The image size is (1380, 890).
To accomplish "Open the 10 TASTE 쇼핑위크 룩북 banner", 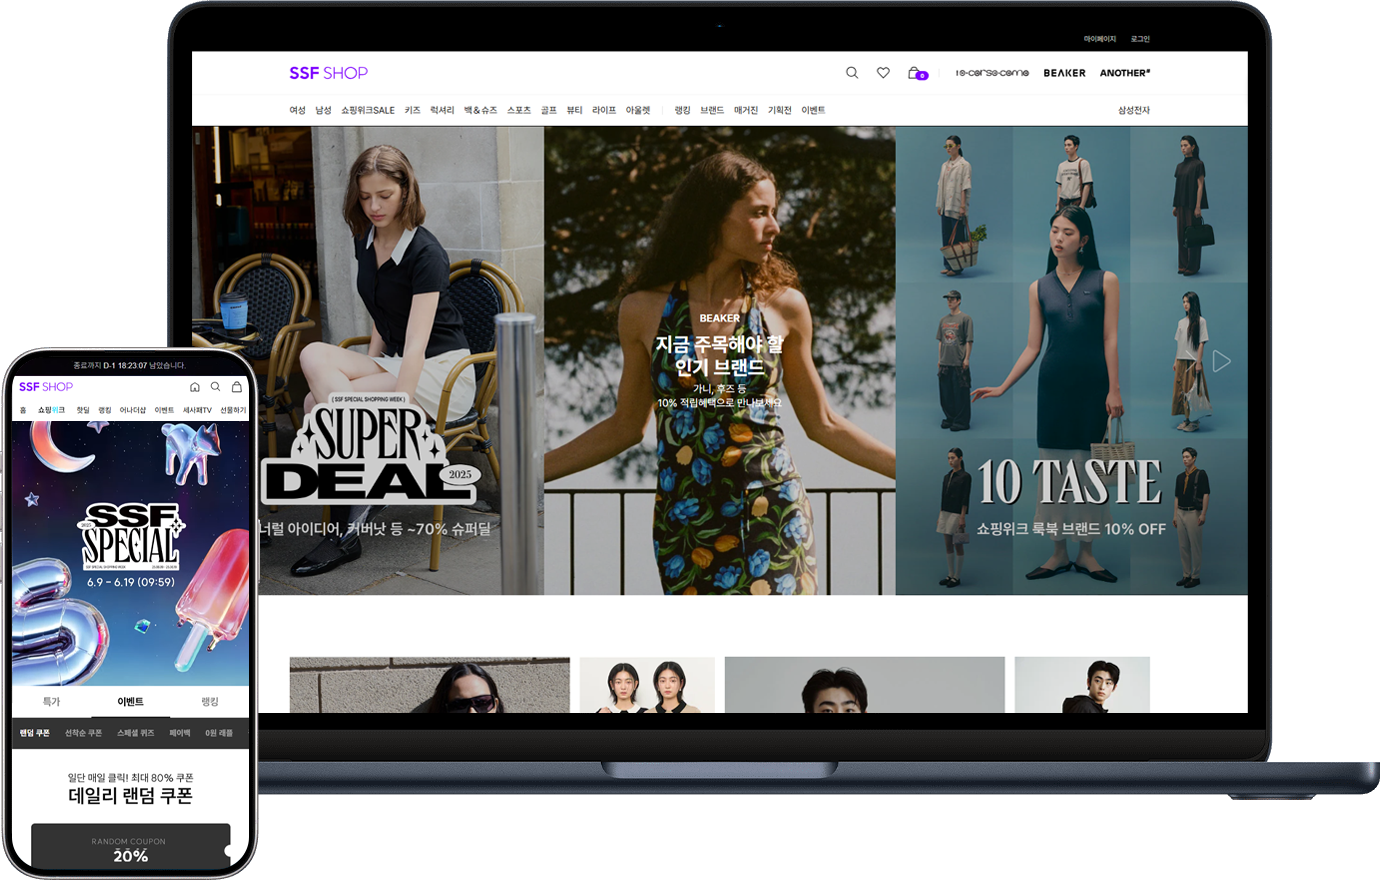I will point(1072,360).
